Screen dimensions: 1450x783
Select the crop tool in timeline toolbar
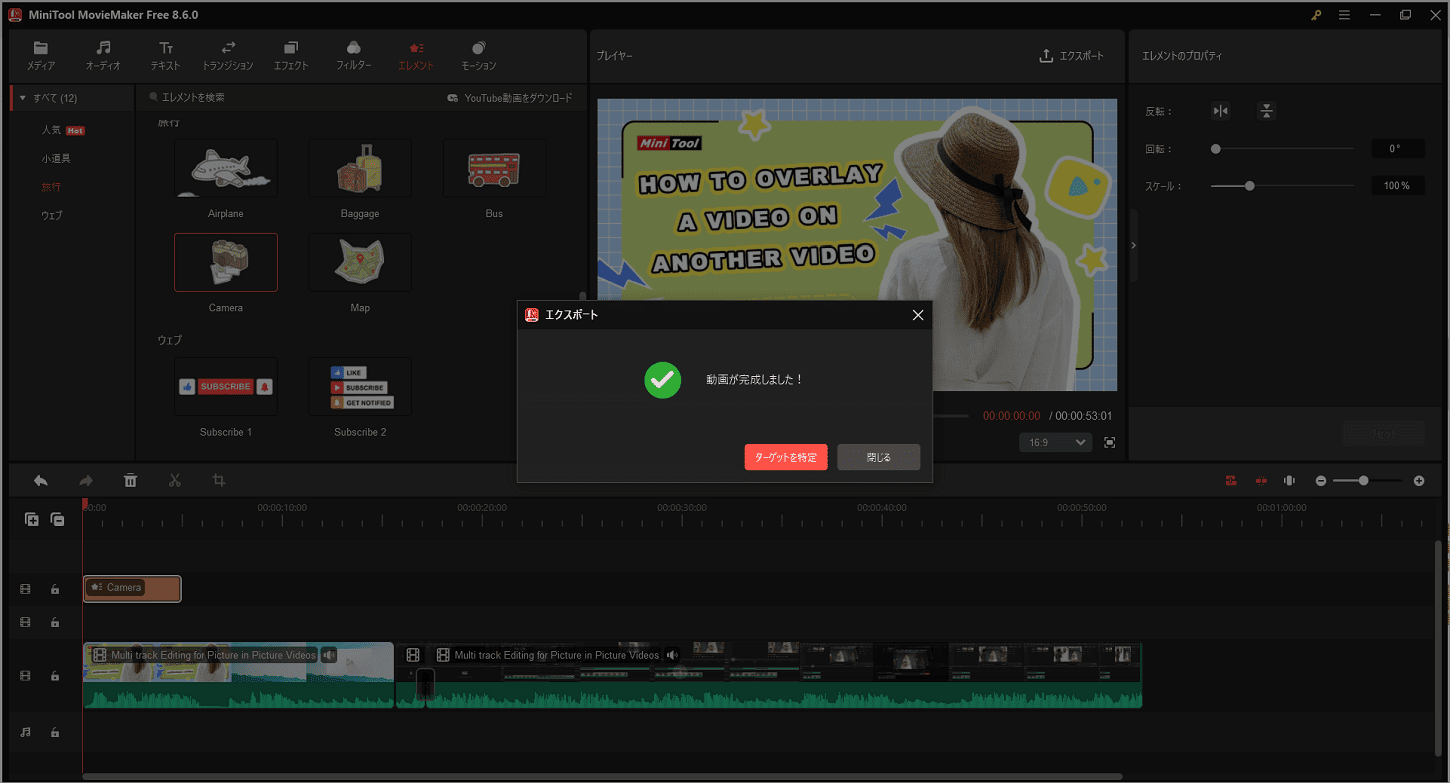219,481
